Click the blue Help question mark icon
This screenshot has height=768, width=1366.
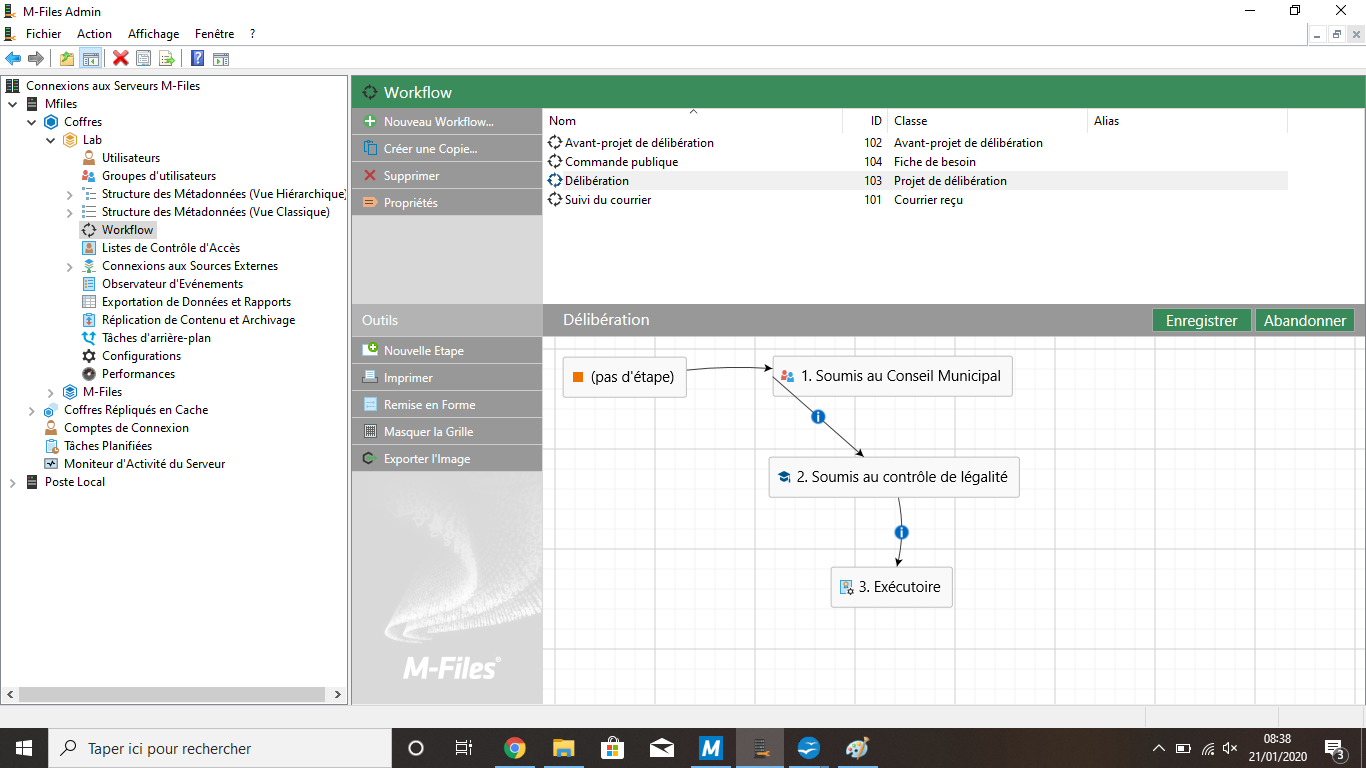(198, 59)
